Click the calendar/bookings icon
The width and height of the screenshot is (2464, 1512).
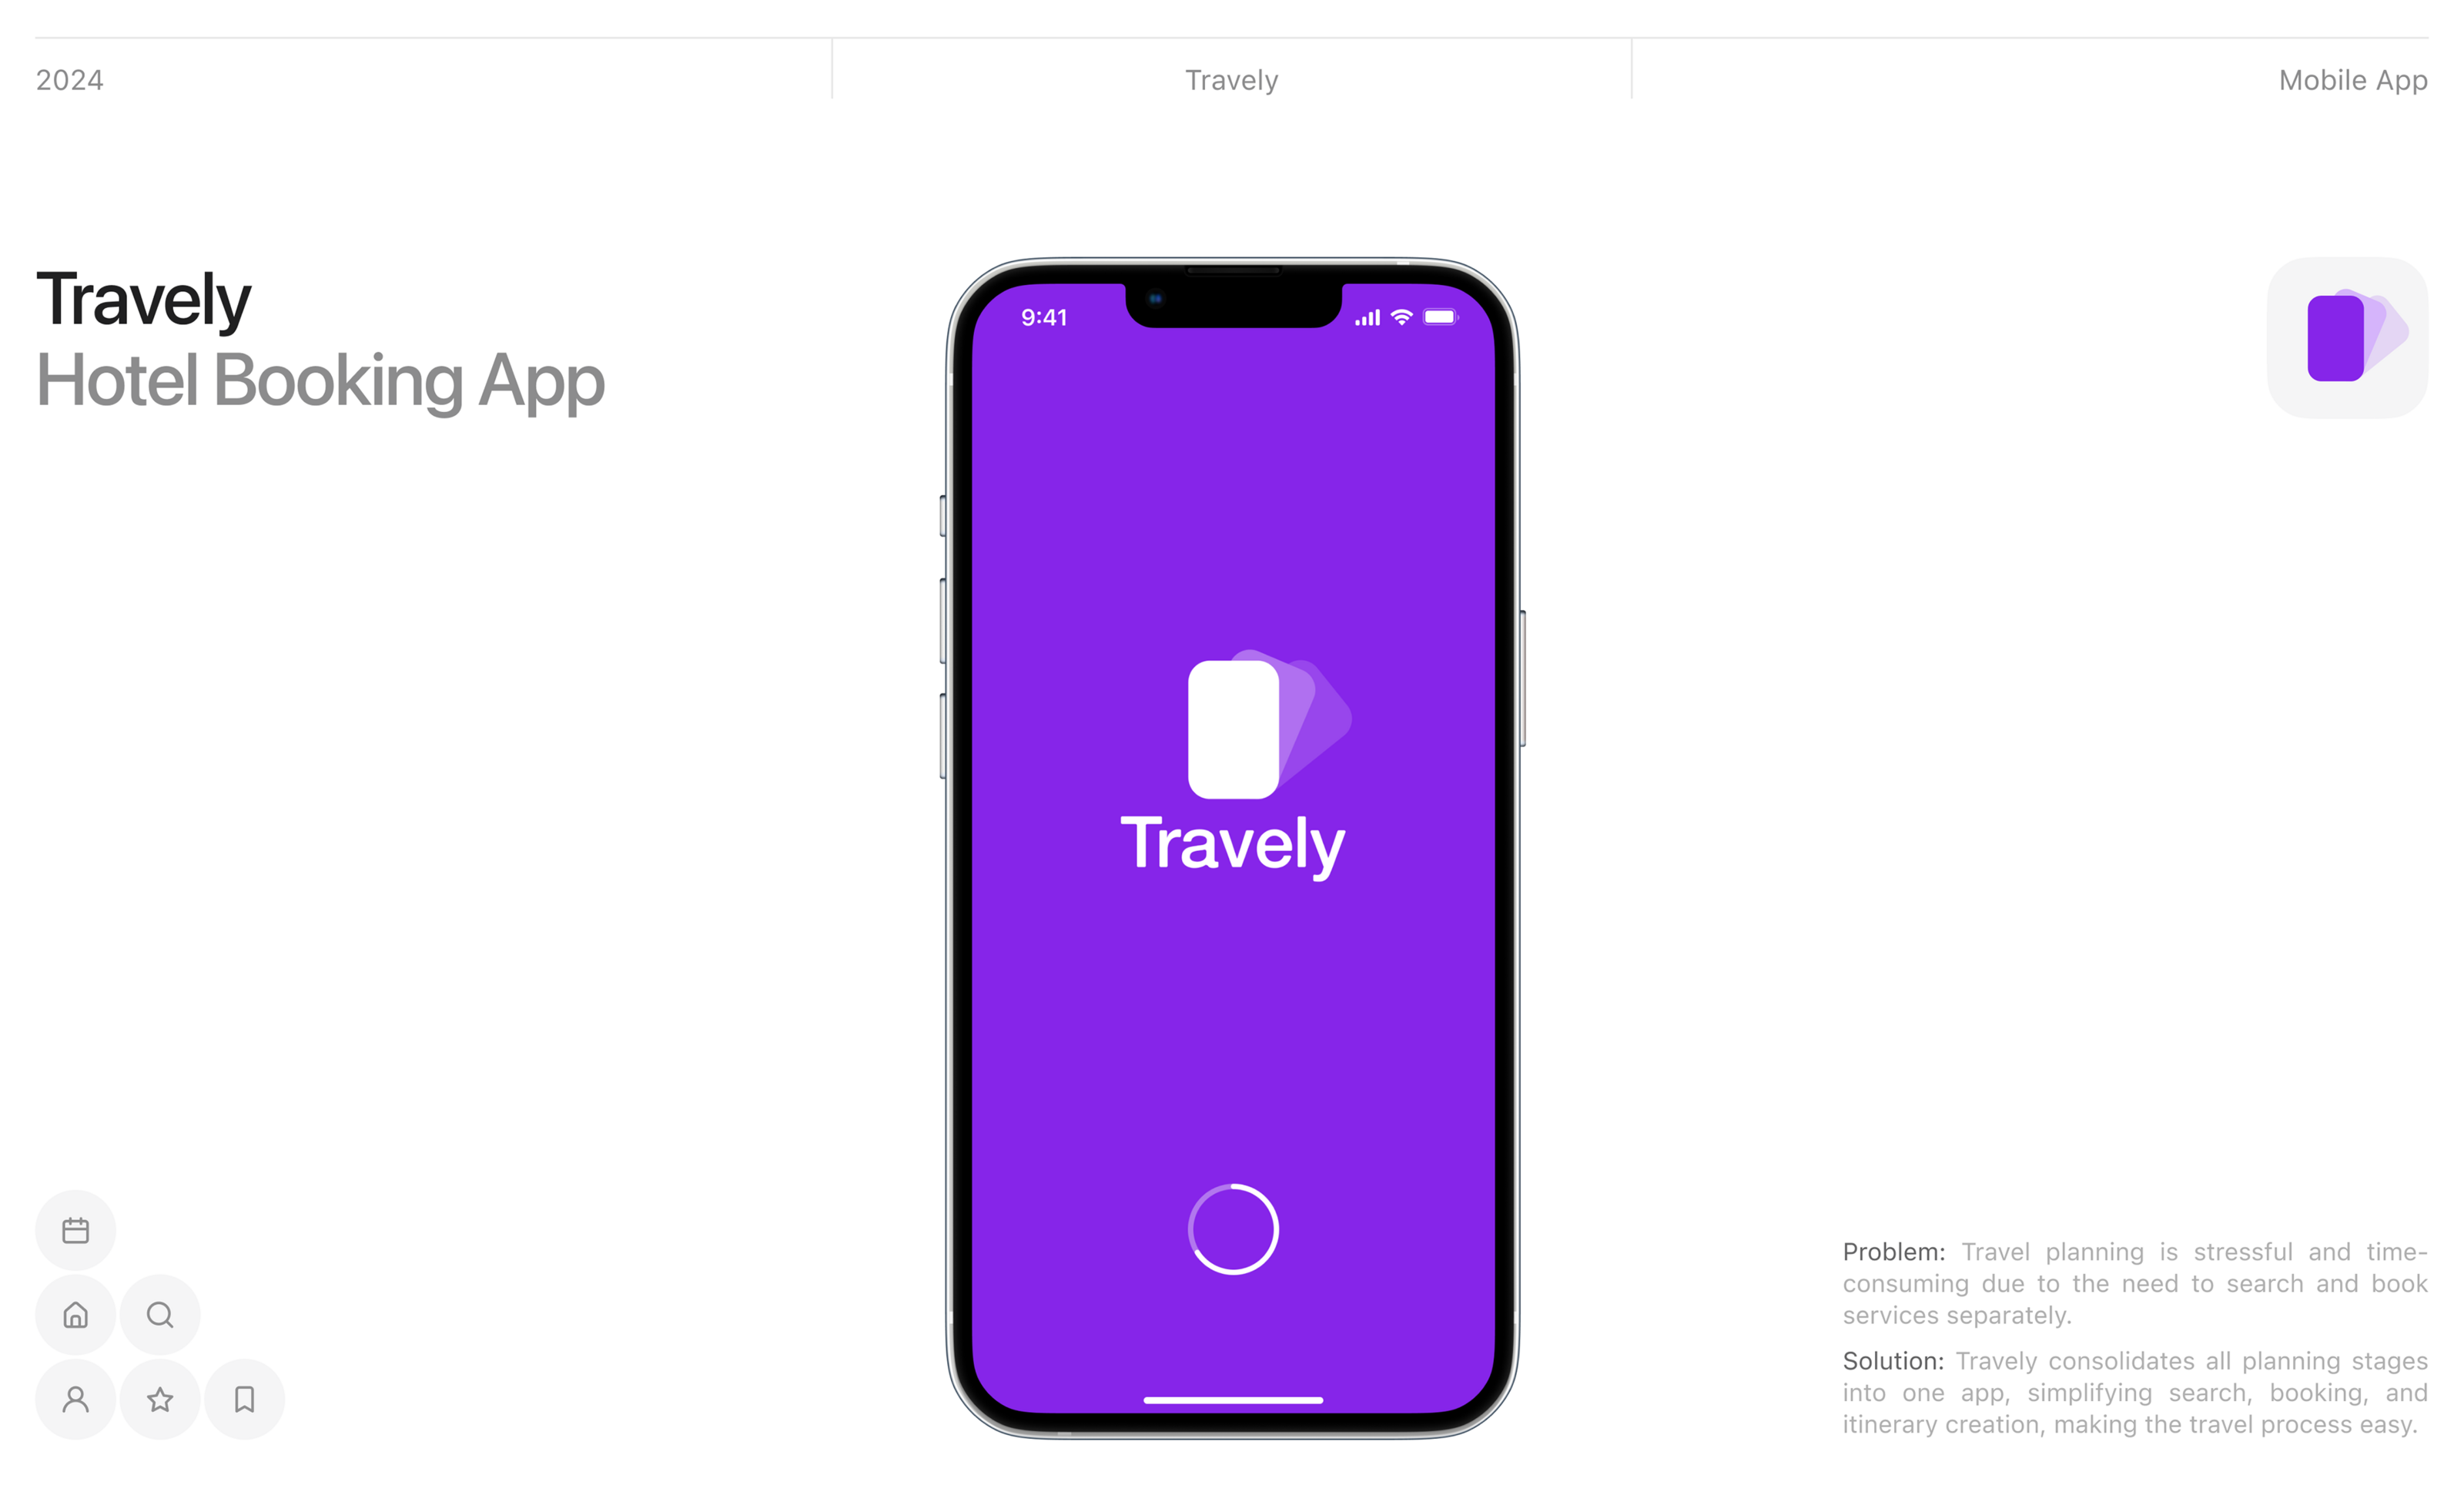[x=75, y=1229]
